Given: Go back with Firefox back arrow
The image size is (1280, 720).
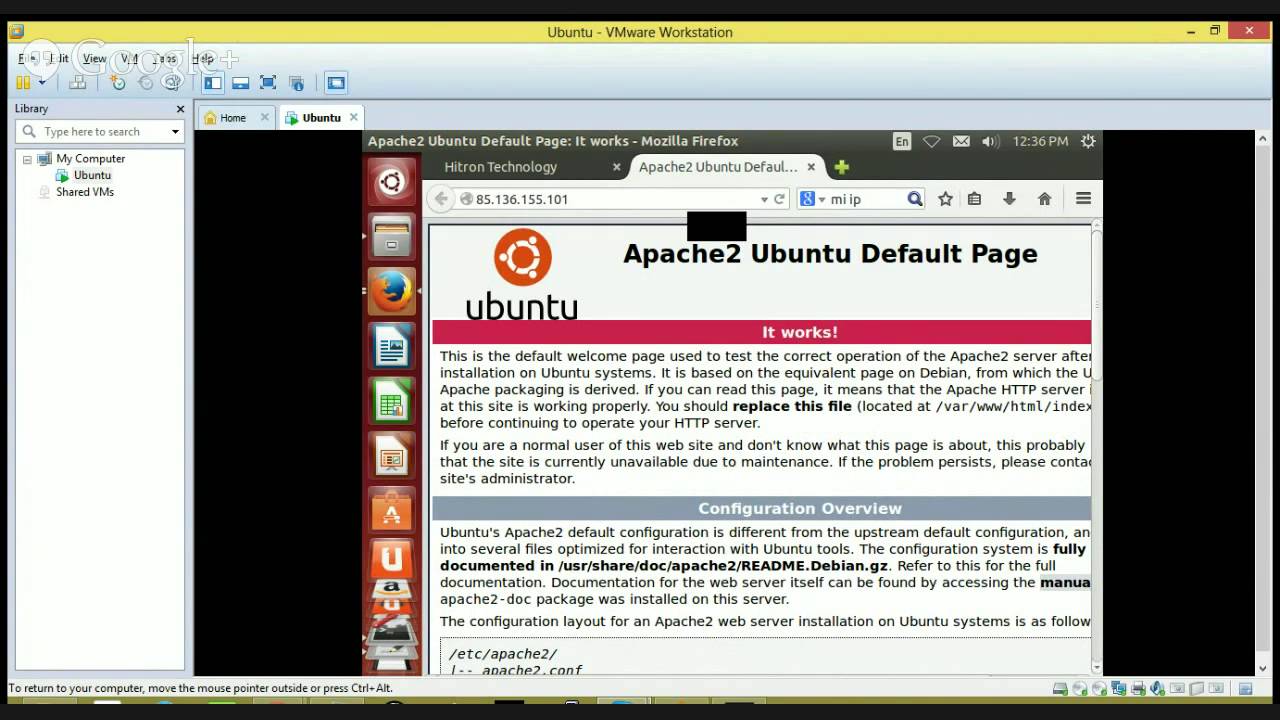Looking at the screenshot, I should coord(441,199).
